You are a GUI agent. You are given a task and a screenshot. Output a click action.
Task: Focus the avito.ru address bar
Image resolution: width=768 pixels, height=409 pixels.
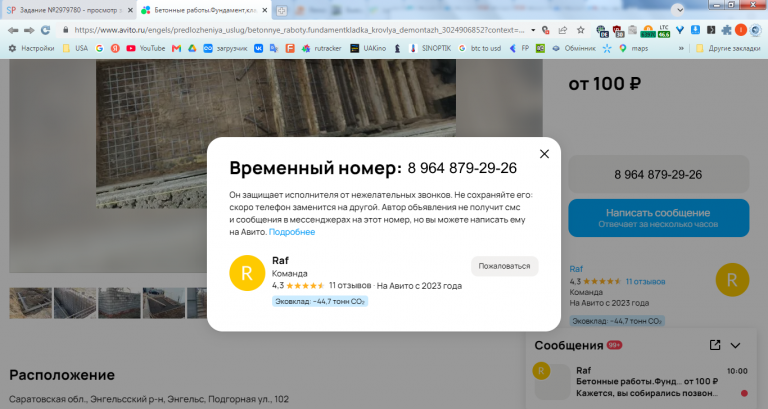click(299, 30)
